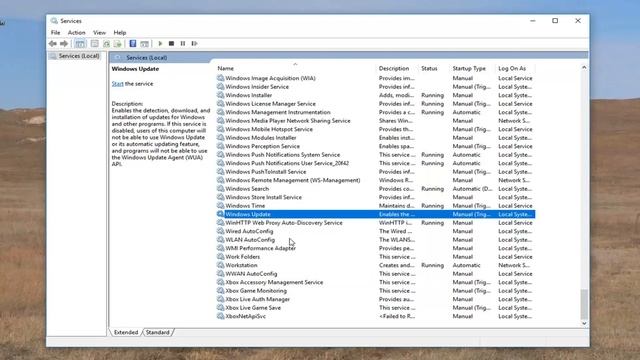The image size is (640, 360).
Task: Select the Windows License Manager Service row
Action: click(x=376, y=104)
